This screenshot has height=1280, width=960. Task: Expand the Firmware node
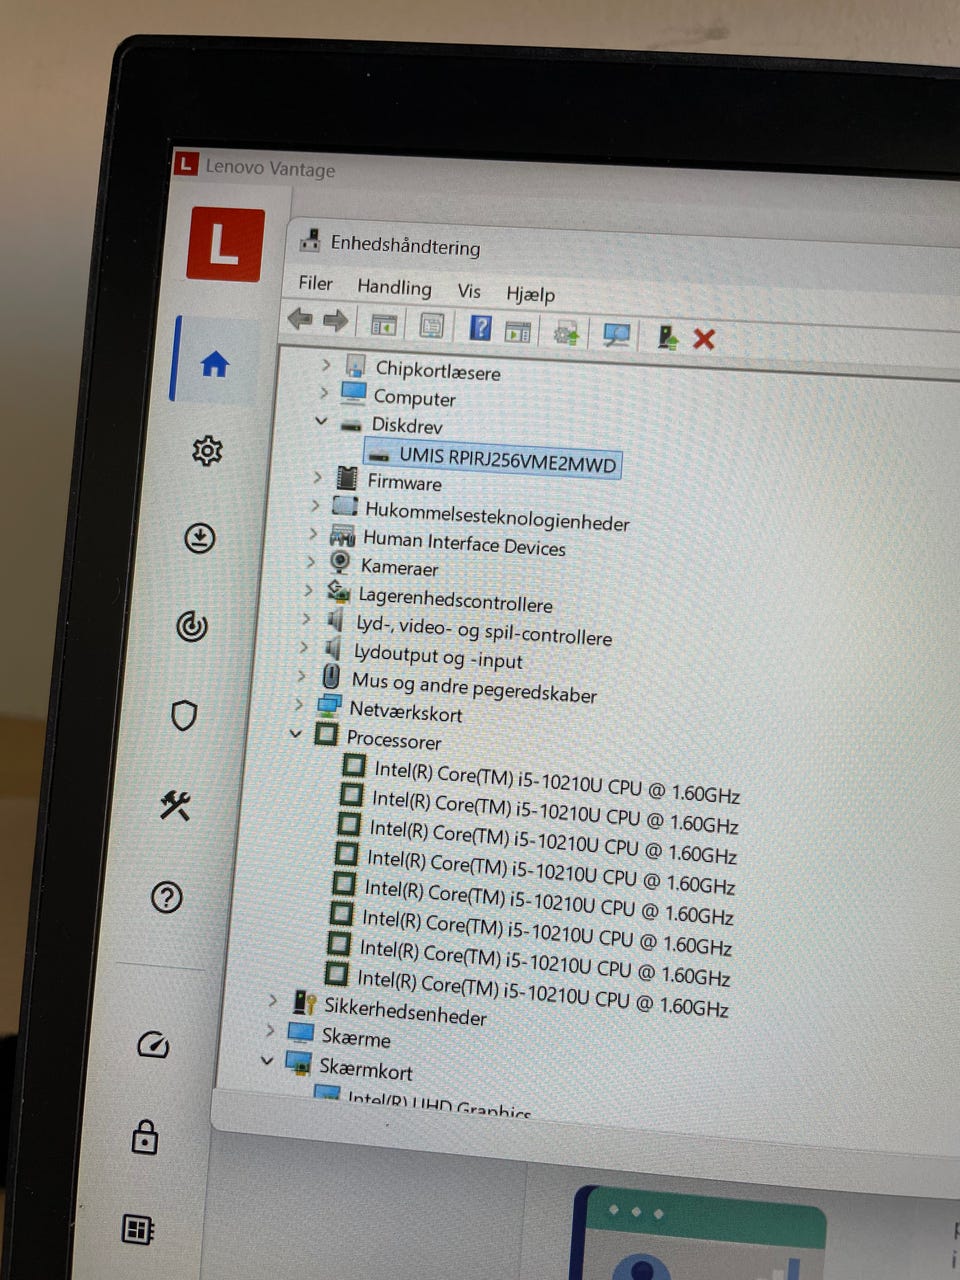pyautogui.click(x=318, y=478)
